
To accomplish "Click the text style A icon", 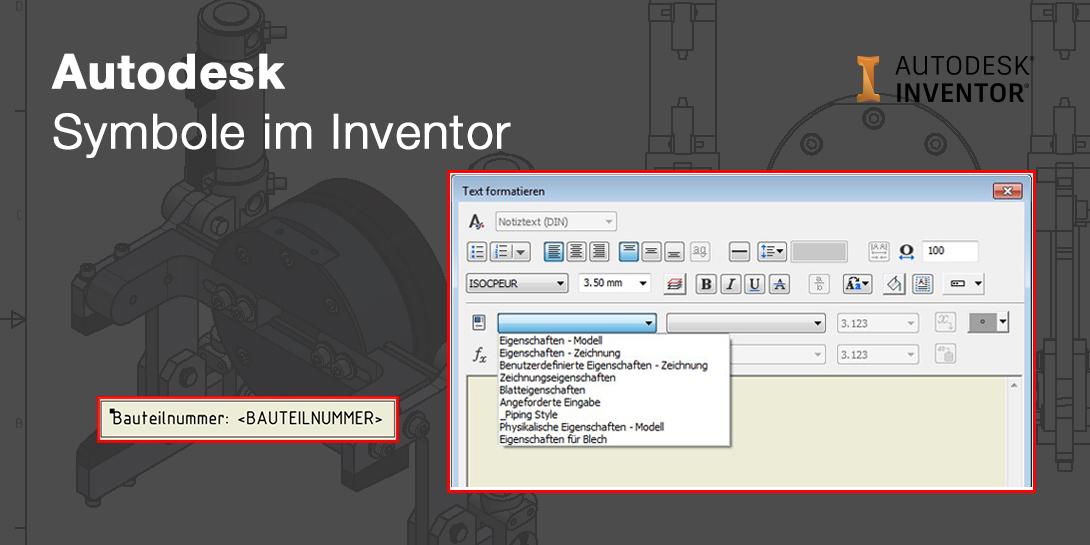I will (476, 222).
